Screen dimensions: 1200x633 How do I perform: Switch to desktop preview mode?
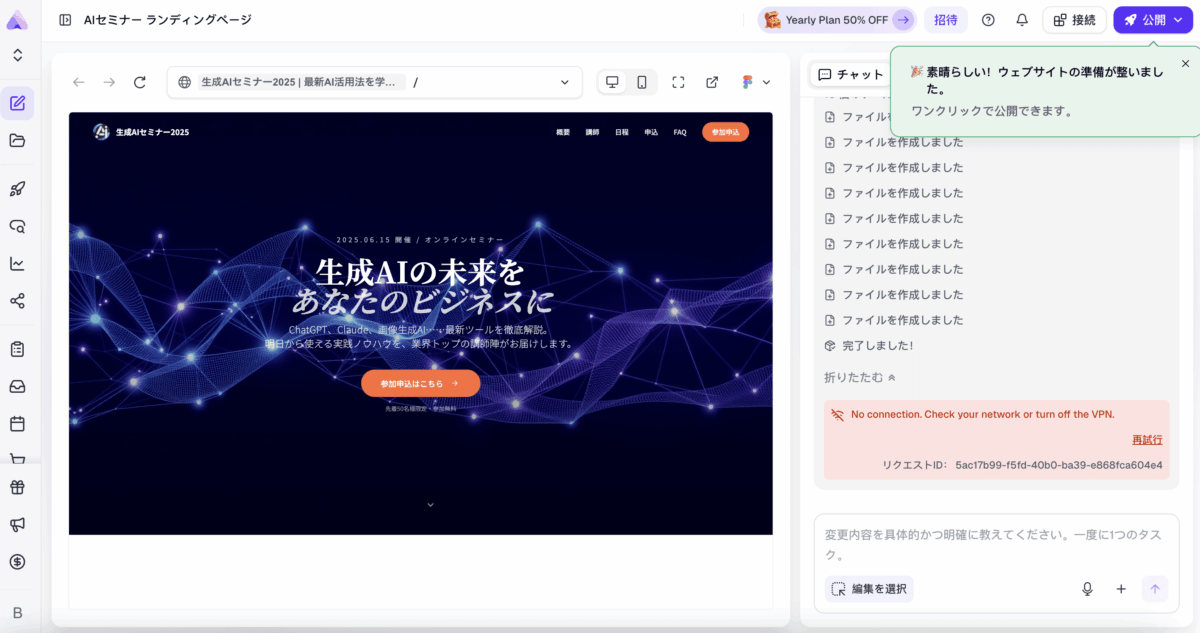612,82
